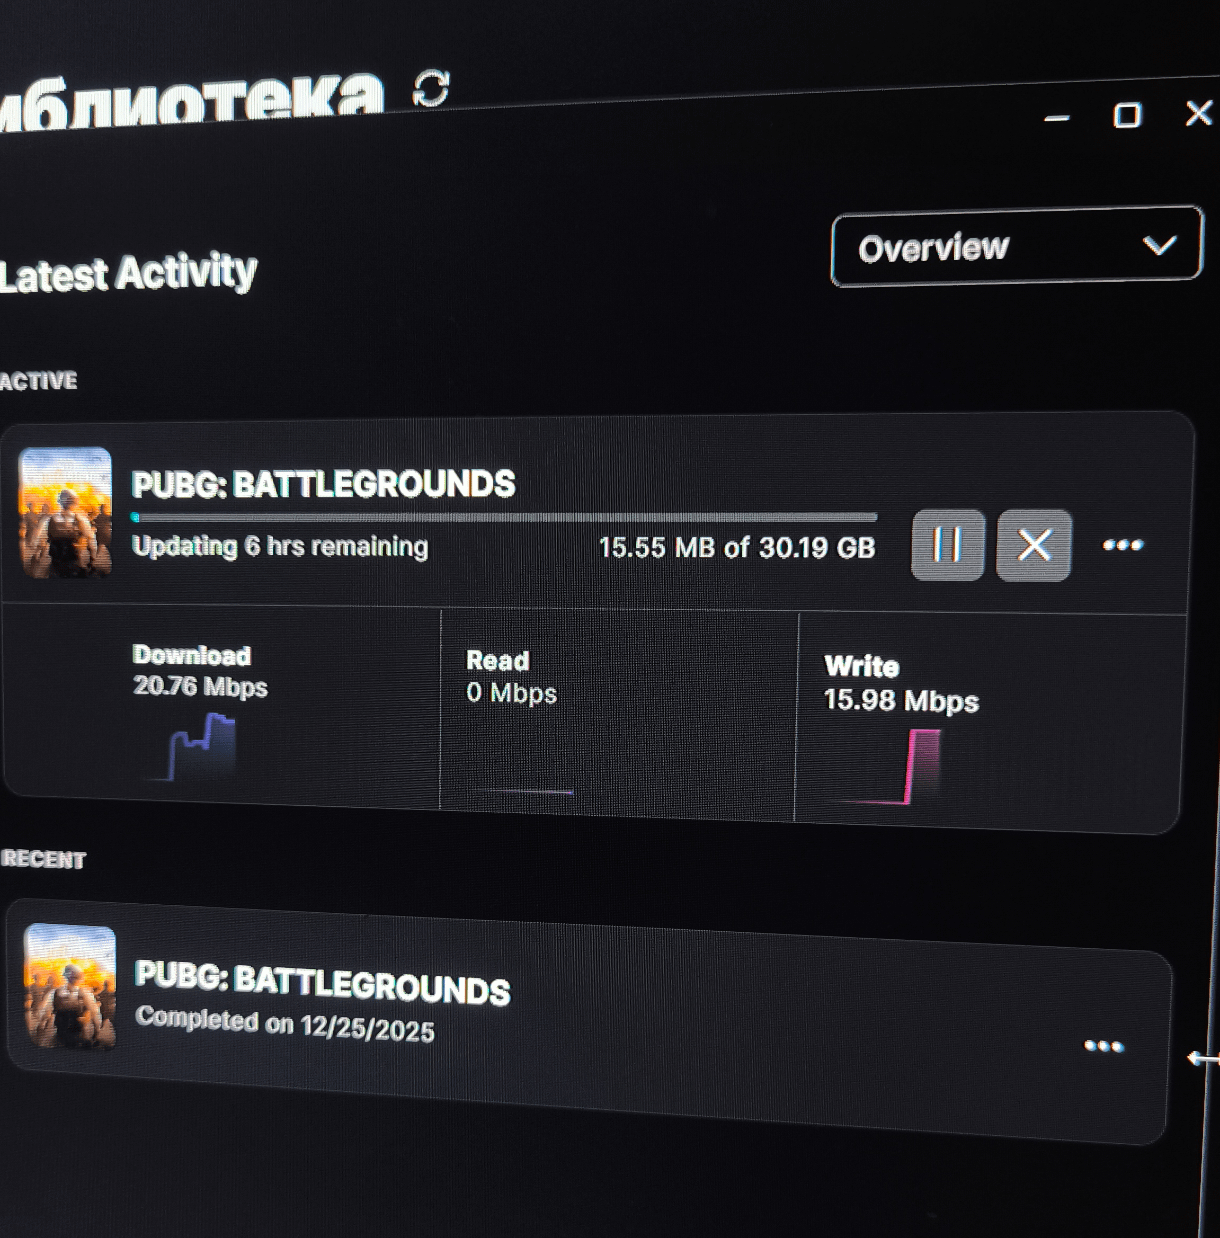
Task: Click the PUBG game art in the Active section
Action: click(x=65, y=512)
